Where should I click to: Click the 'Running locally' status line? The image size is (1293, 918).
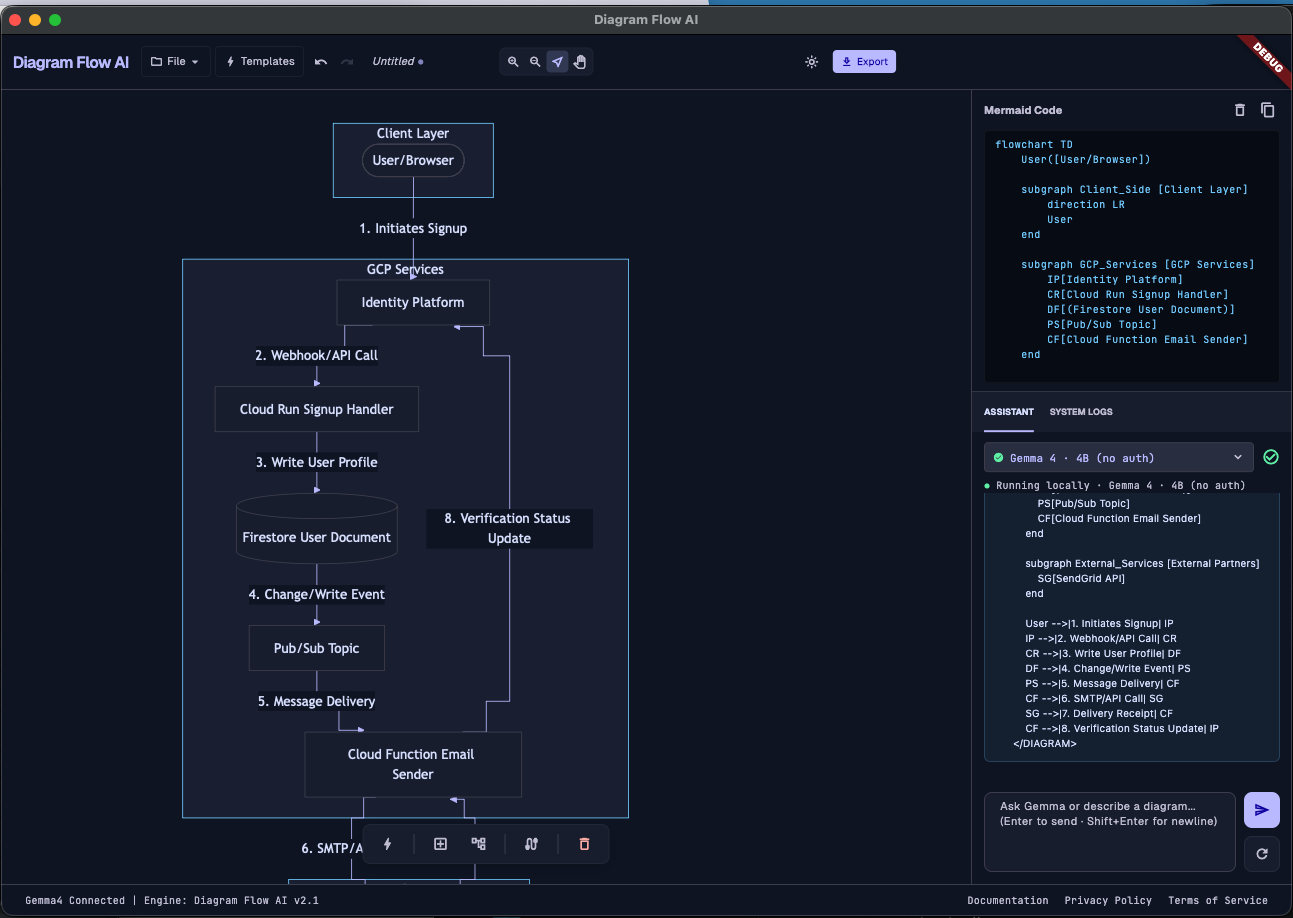1115,485
